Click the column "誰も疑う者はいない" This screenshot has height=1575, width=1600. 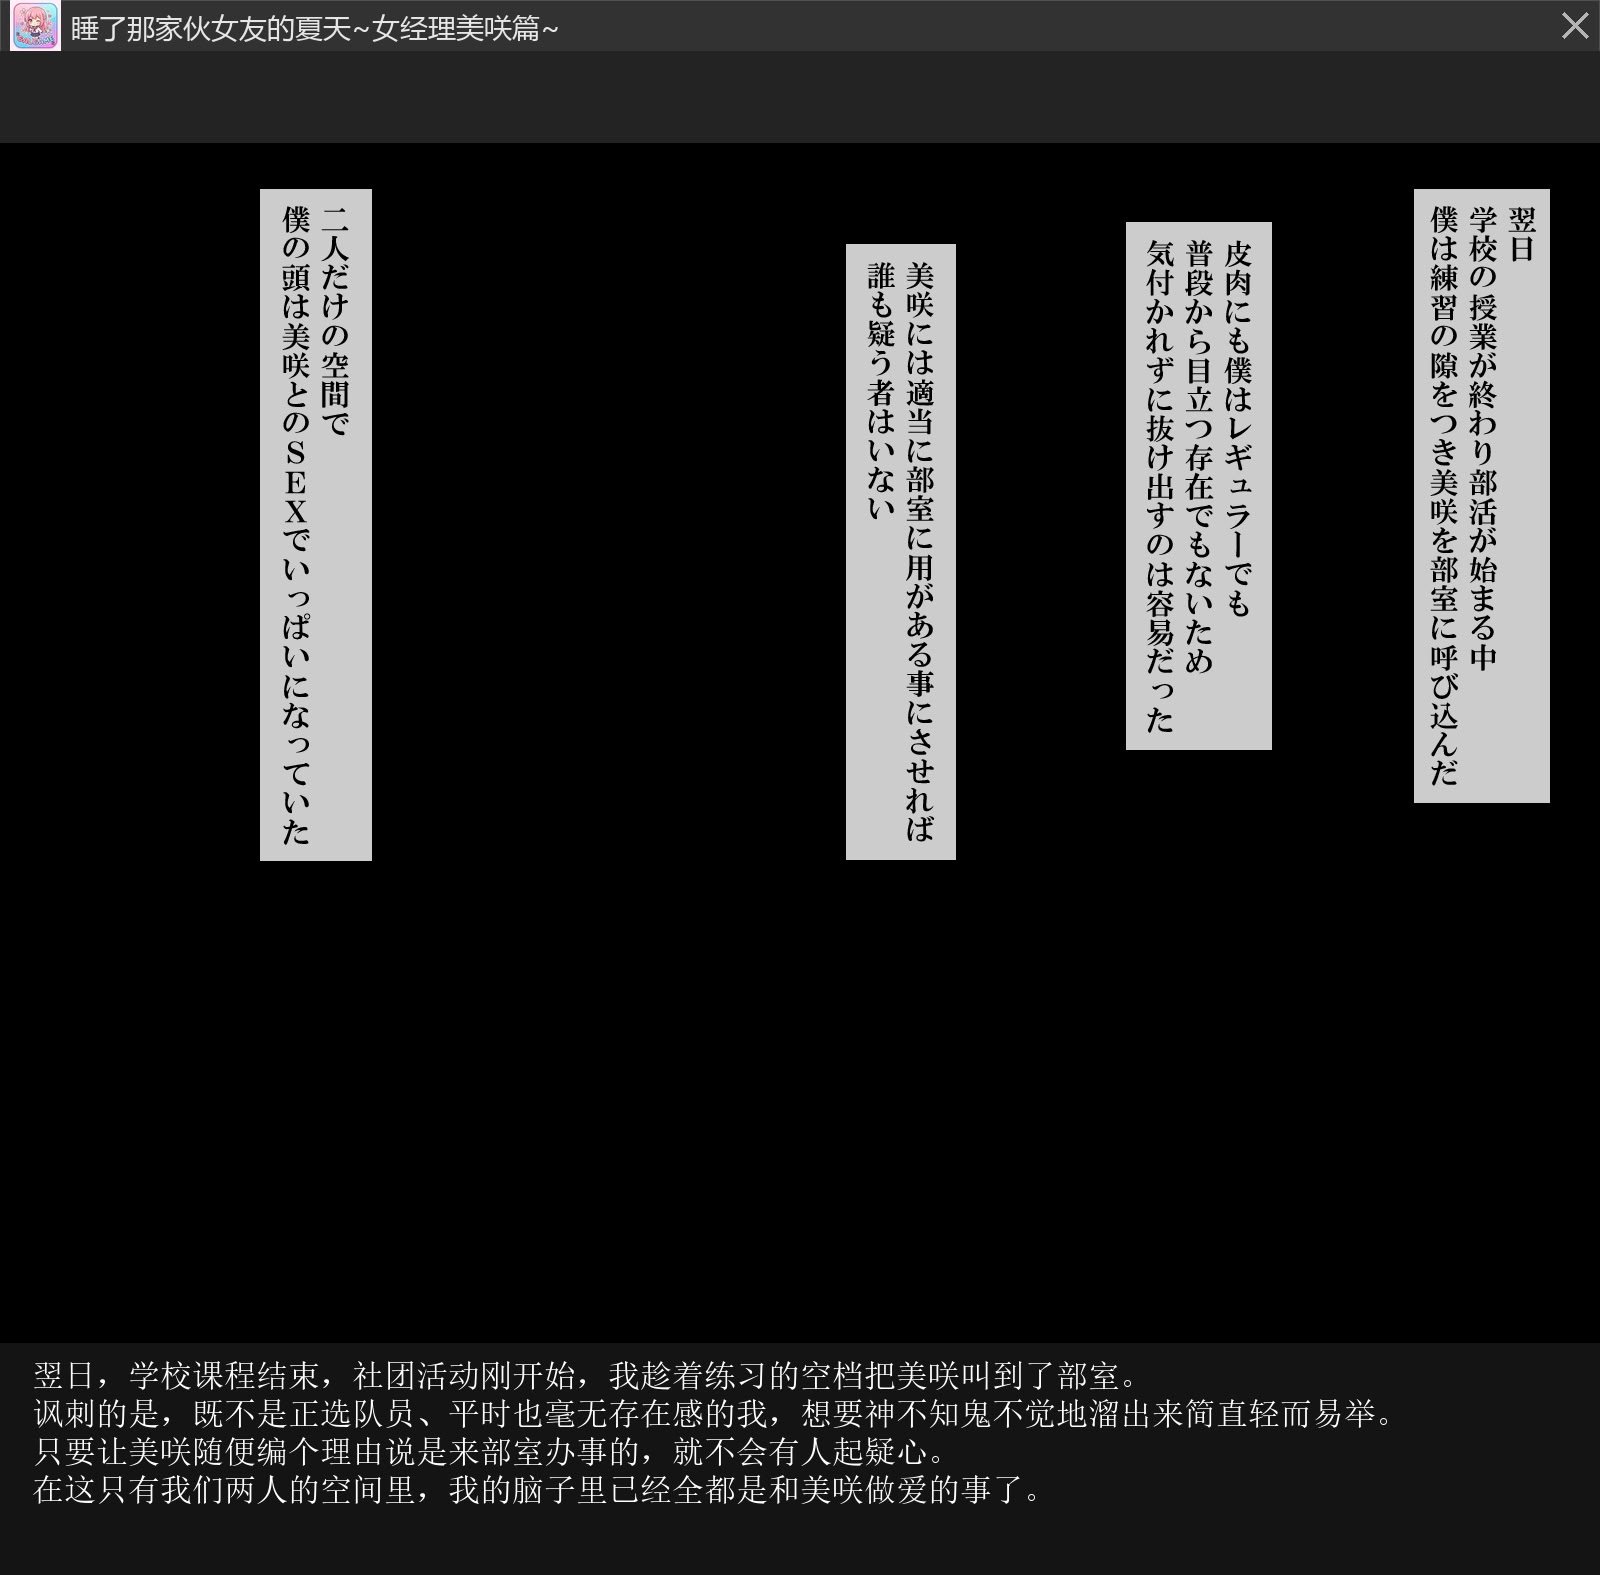pyautogui.click(x=881, y=392)
